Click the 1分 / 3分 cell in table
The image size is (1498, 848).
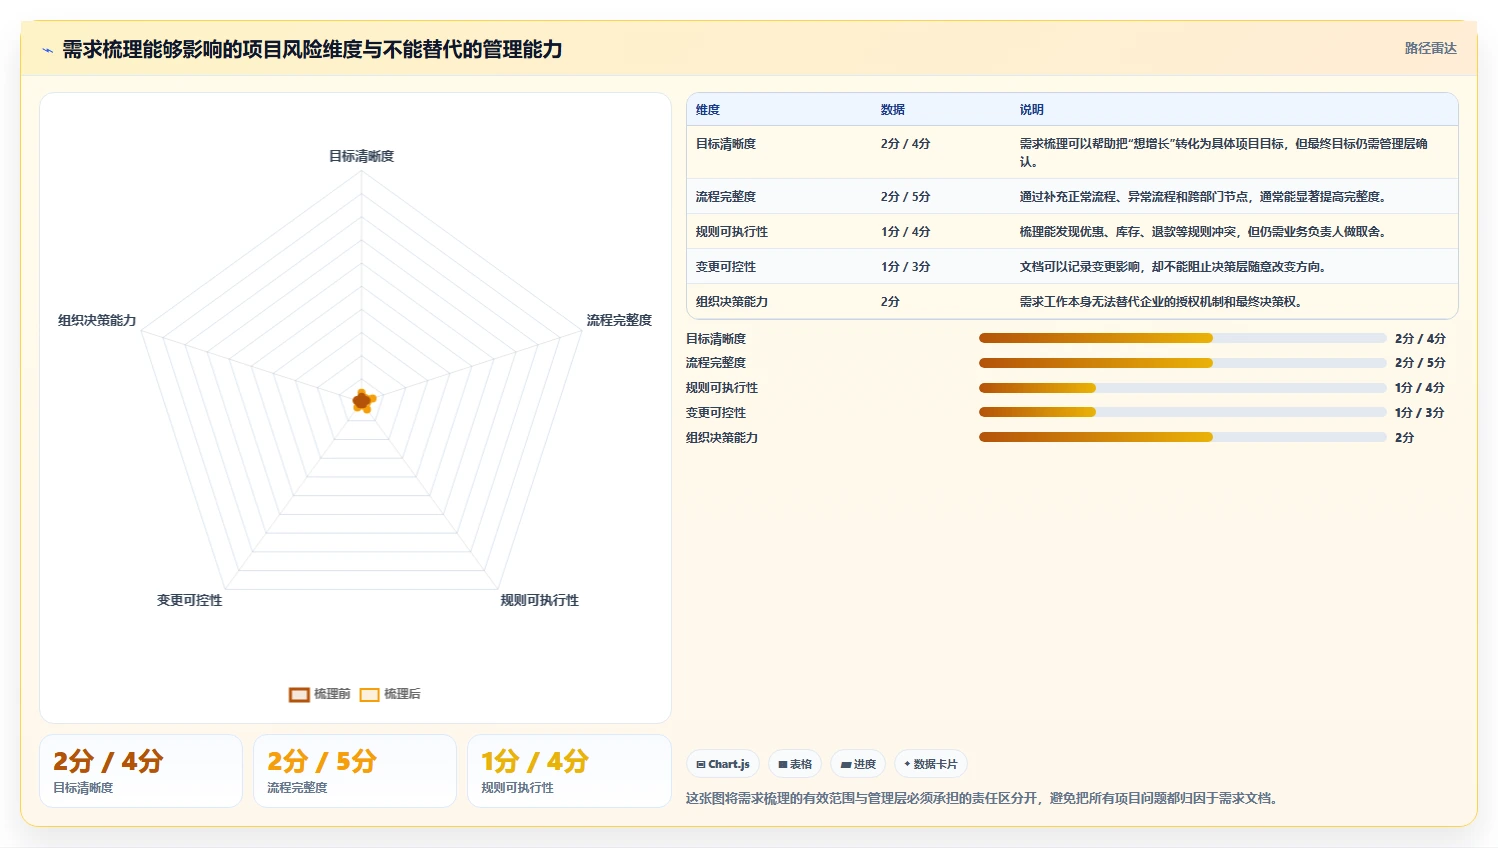(x=906, y=267)
